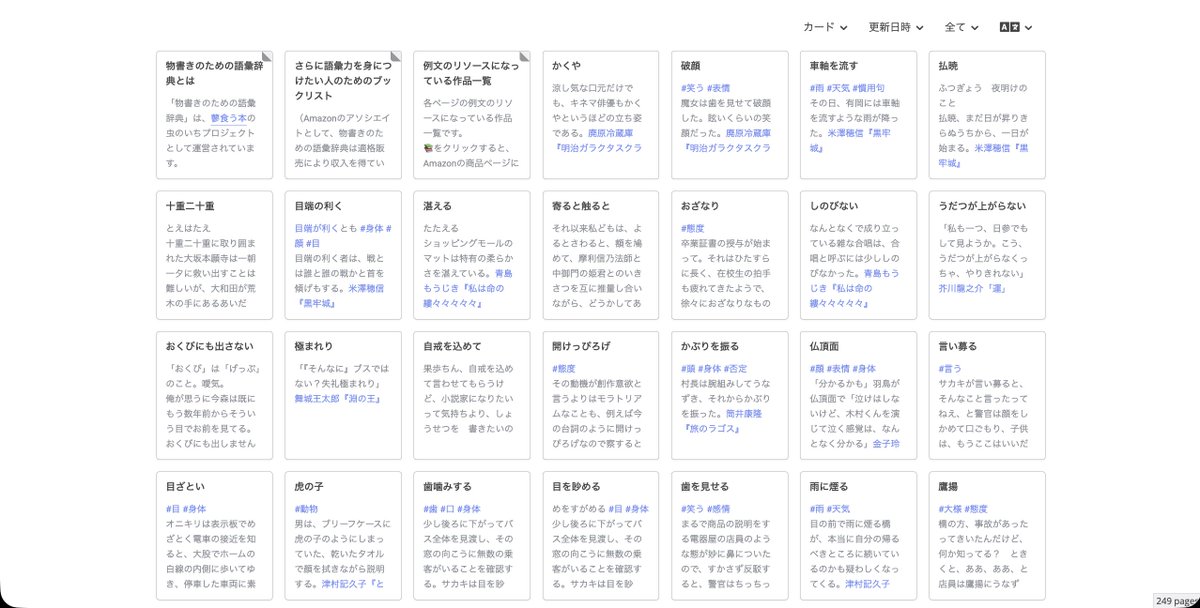Open the 十重二十重 card

click(214, 254)
